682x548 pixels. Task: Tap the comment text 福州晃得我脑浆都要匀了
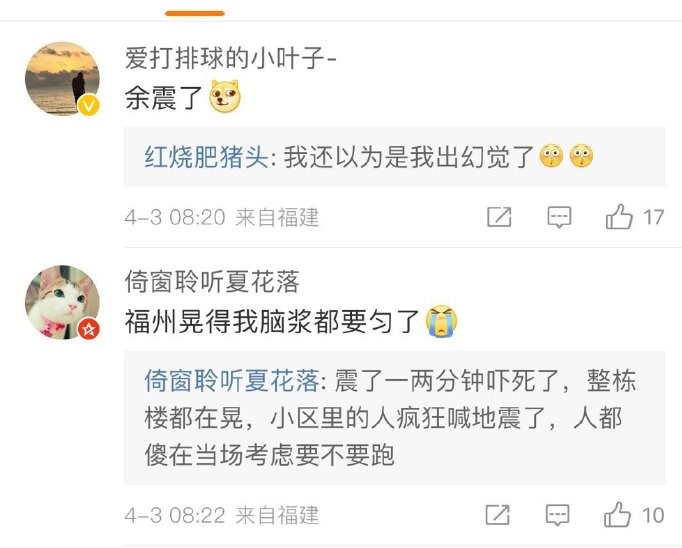[x=272, y=322]
